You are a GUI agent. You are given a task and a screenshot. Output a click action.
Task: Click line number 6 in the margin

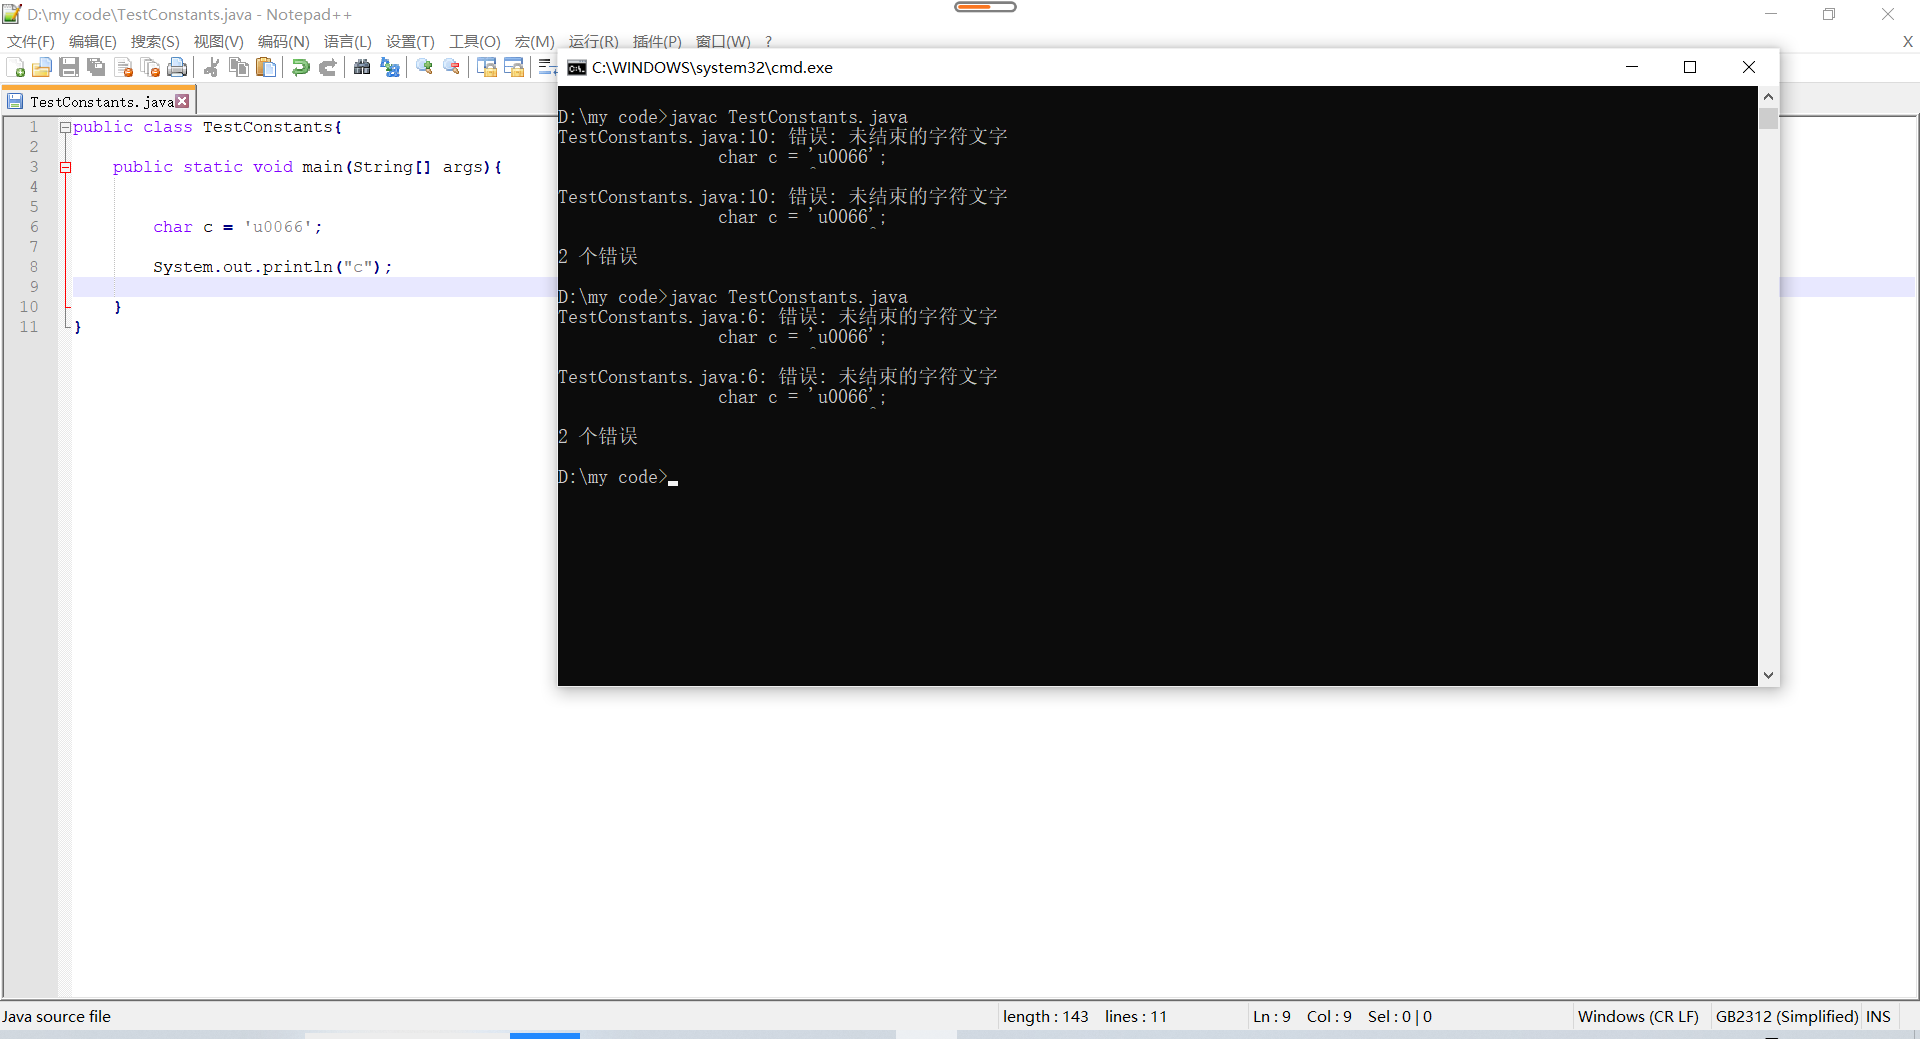coord(33,227)
